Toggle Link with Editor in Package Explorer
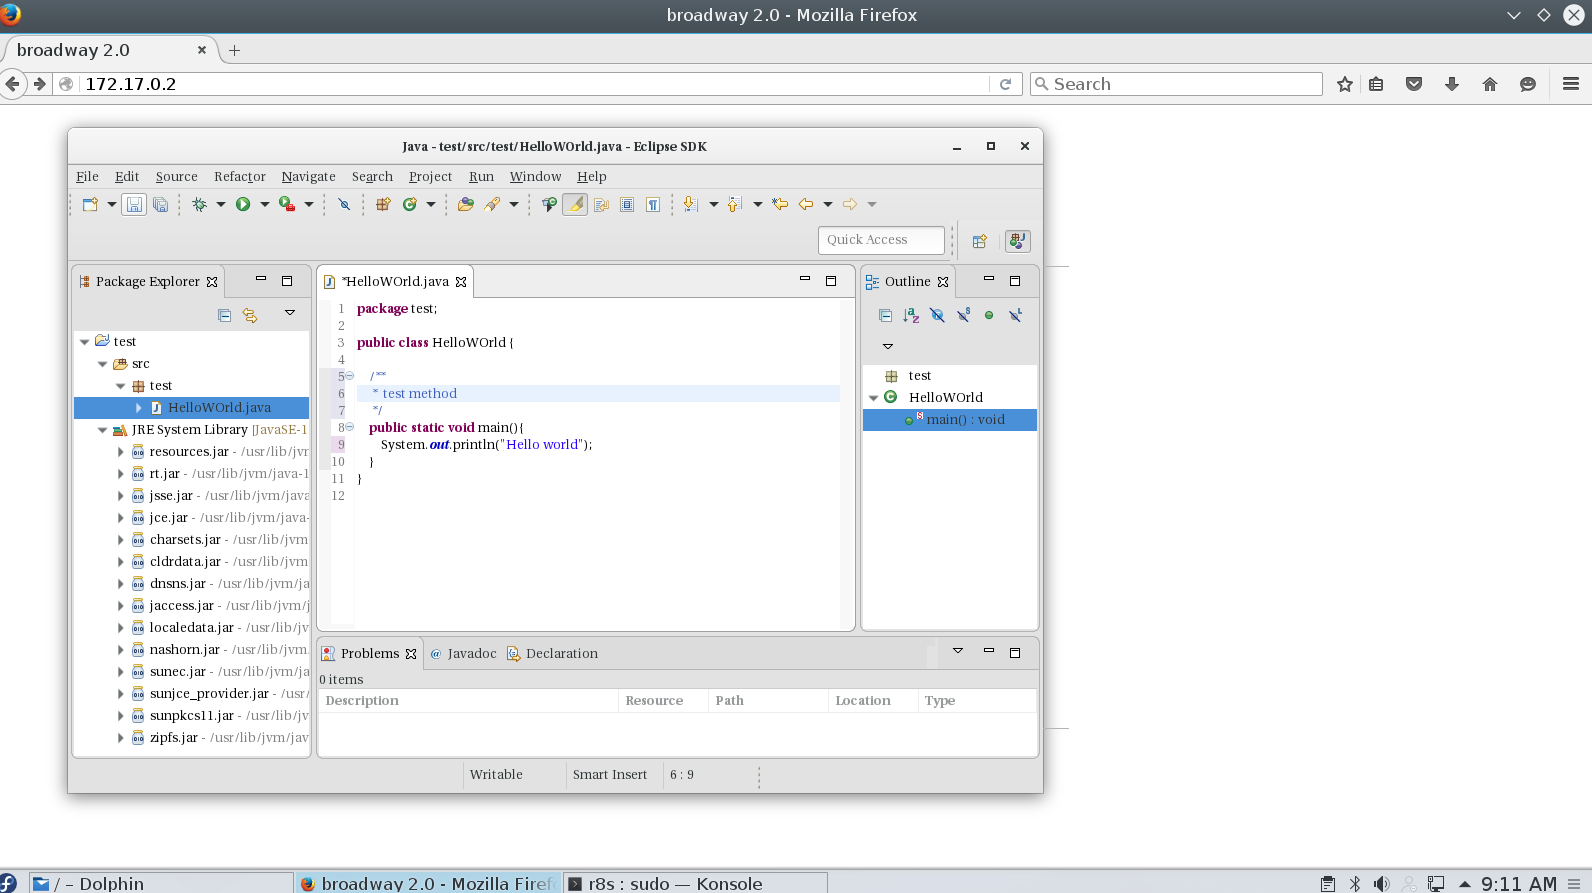This screenshot has width=1592, height=893. coord(250,315)
